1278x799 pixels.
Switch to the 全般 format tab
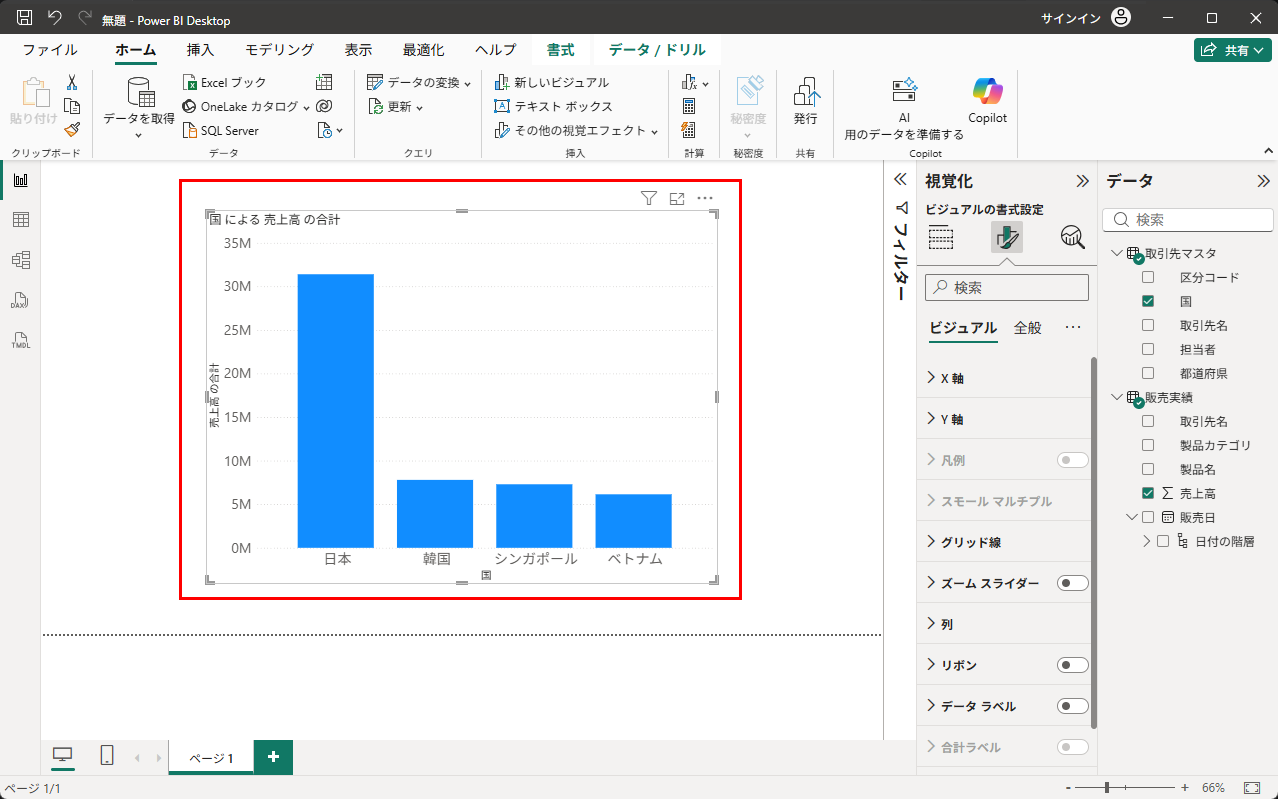tap(1027, 327)
